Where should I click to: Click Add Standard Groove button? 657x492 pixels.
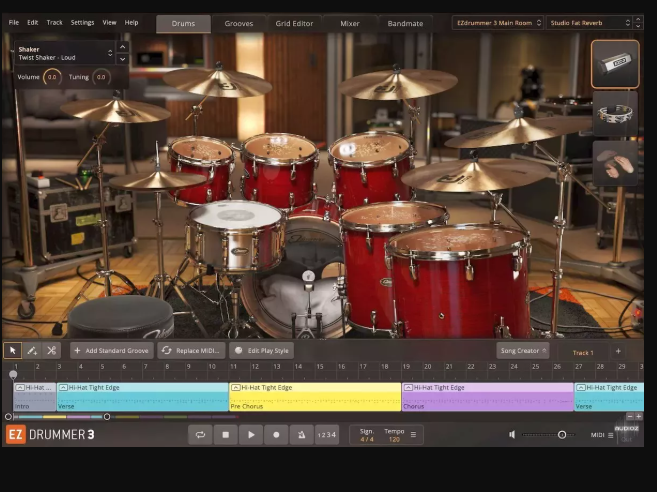tap(112, 351)
